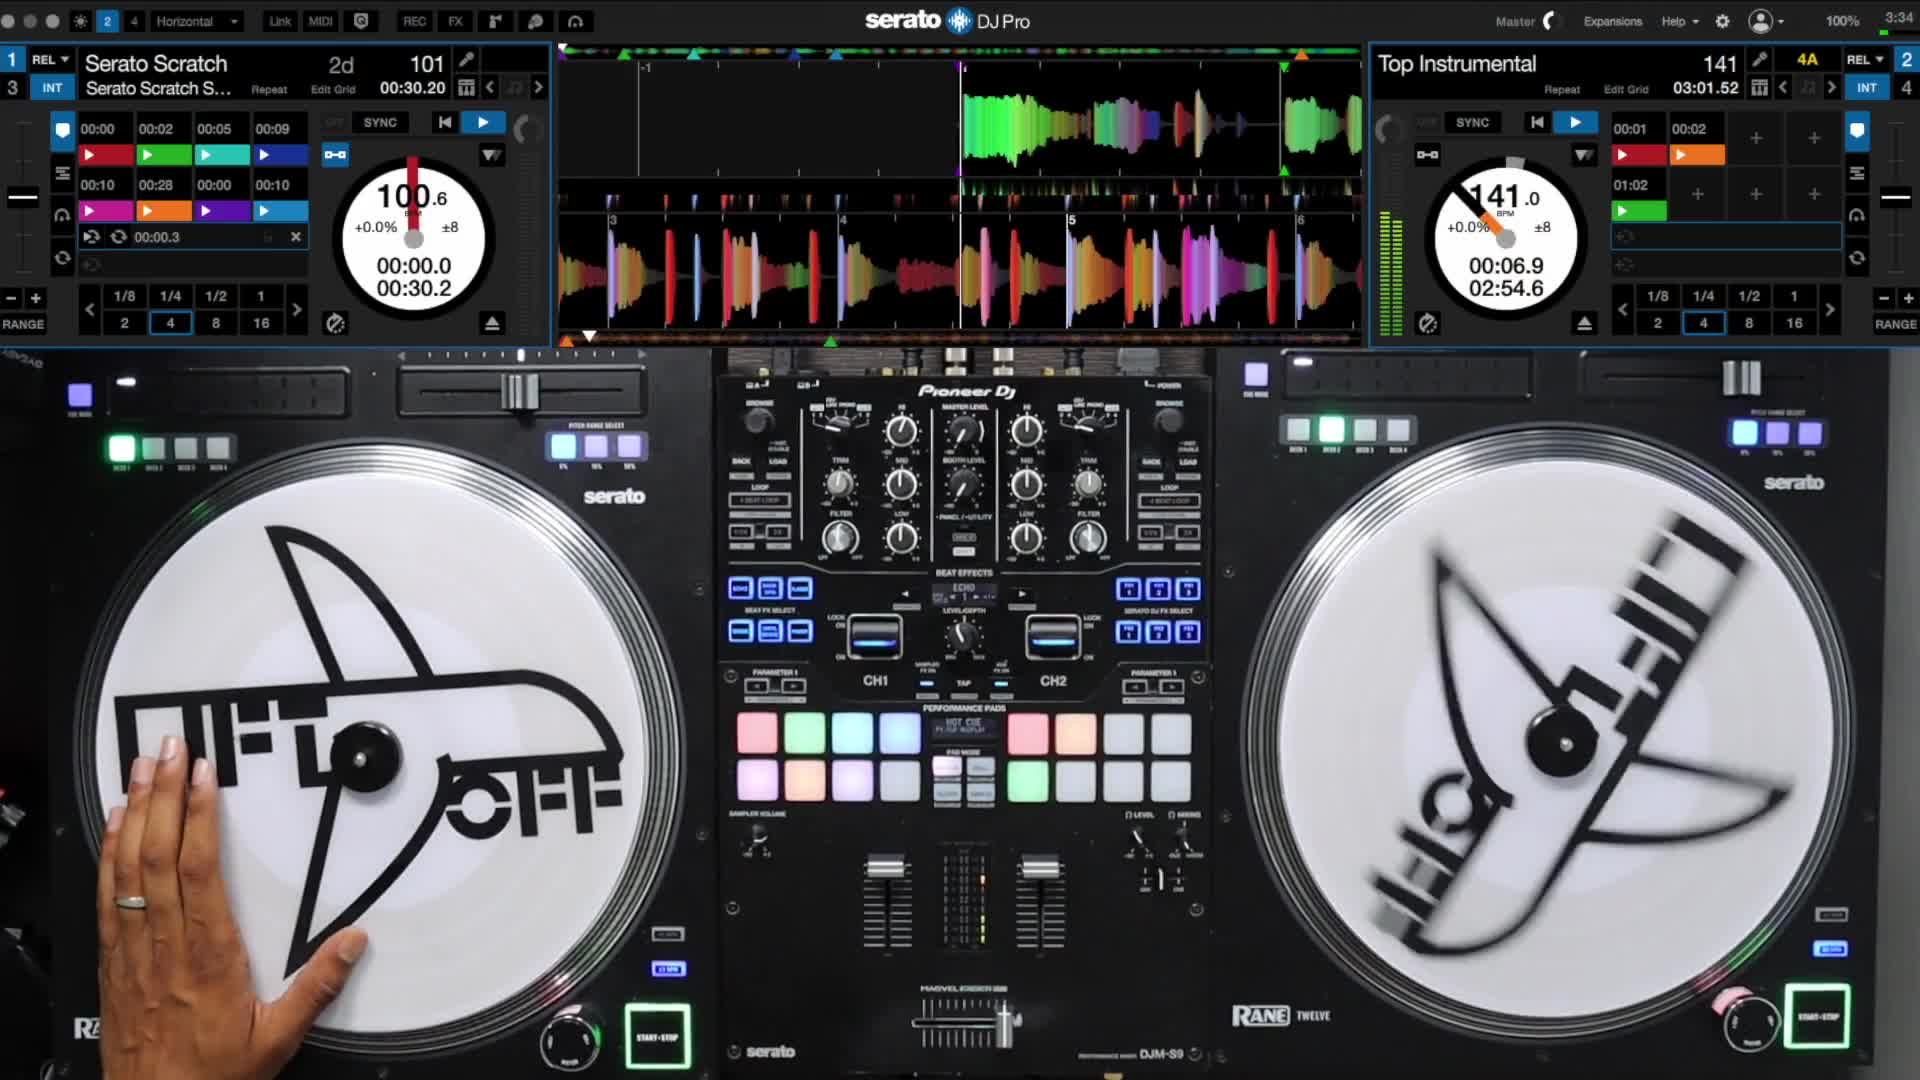Click left deck pitch slider handle
The width and height of the screenshot is (1920, 1080).
23,197
